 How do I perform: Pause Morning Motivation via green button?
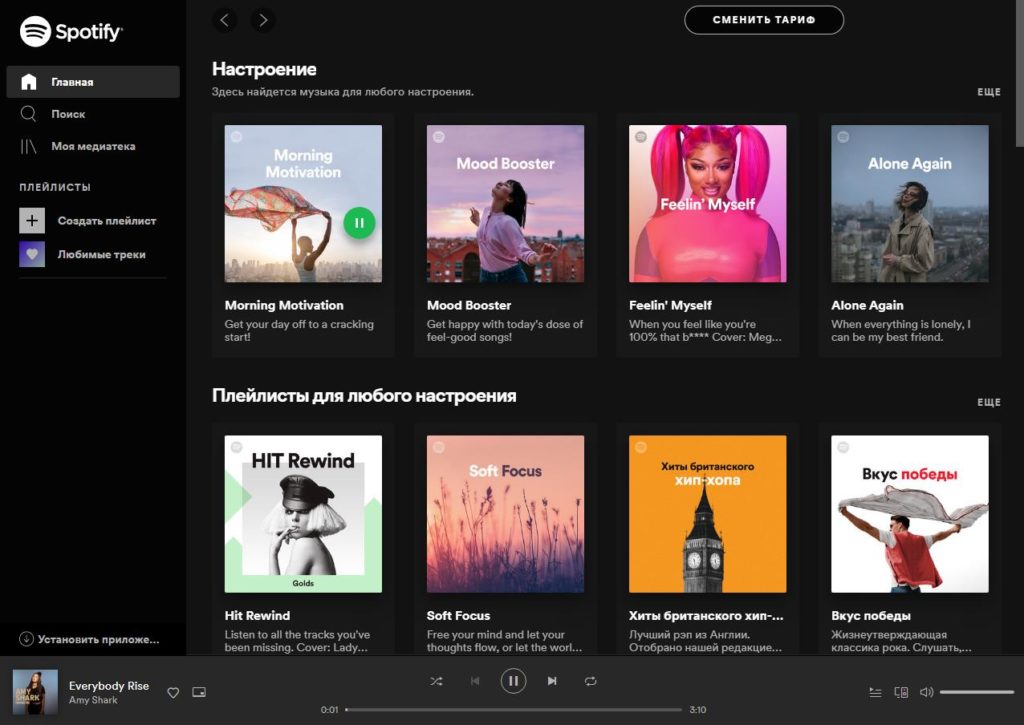[x=359, y=223]
